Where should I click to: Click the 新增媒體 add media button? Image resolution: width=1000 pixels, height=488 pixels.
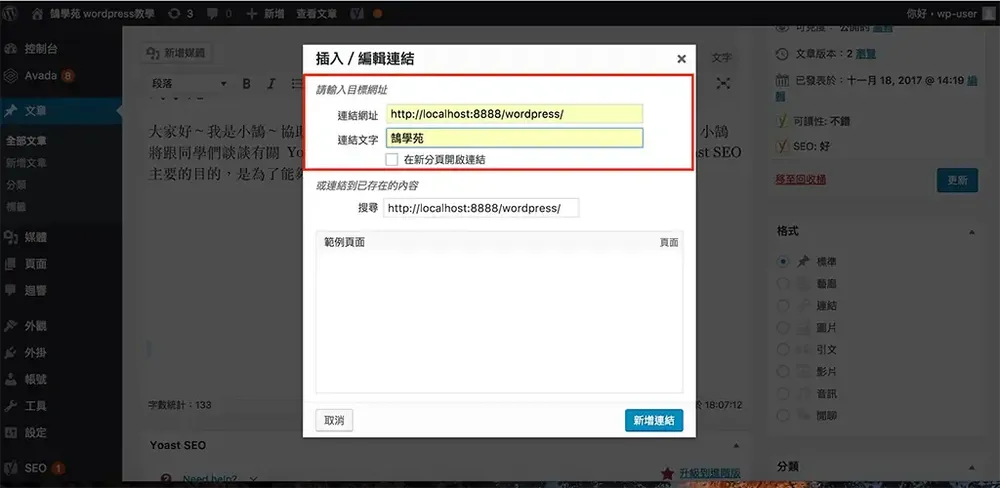pos(176,54)
